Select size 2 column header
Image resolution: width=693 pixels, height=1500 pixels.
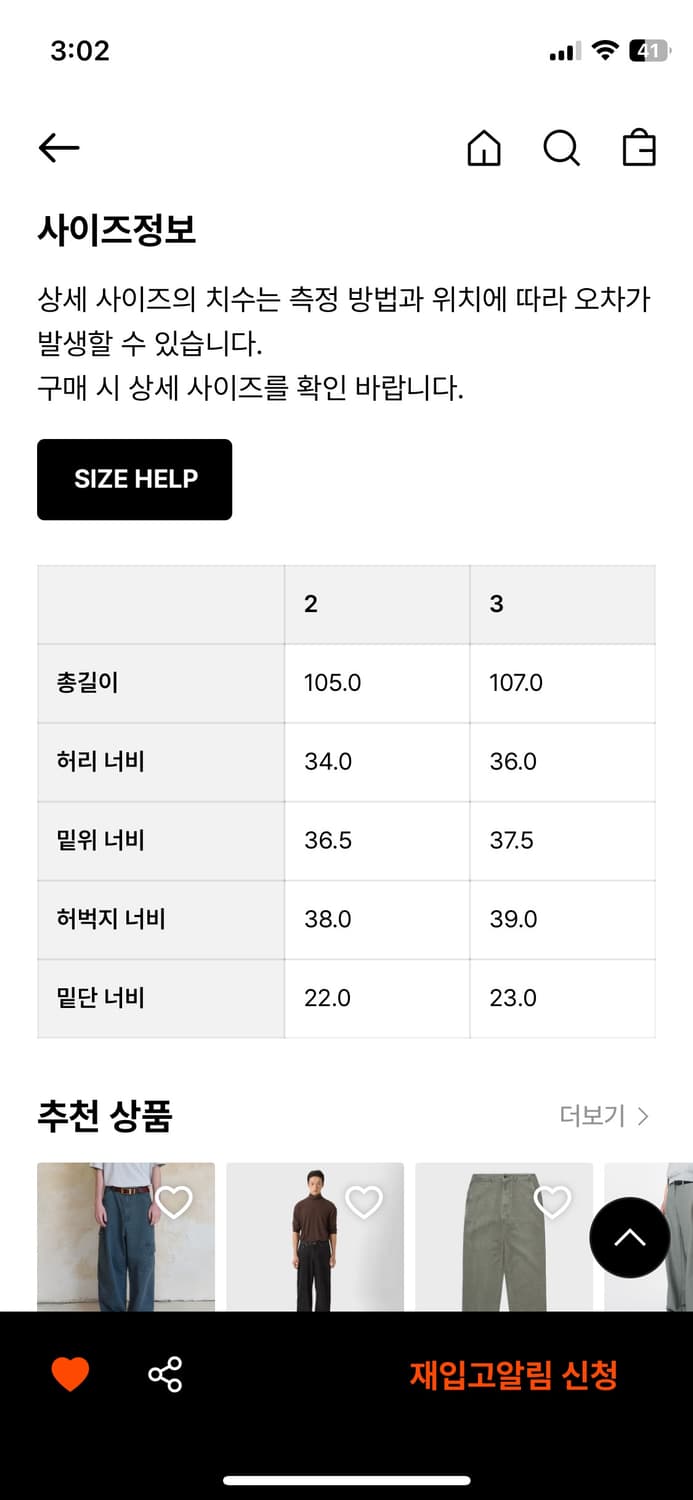[x=311, y=604]
